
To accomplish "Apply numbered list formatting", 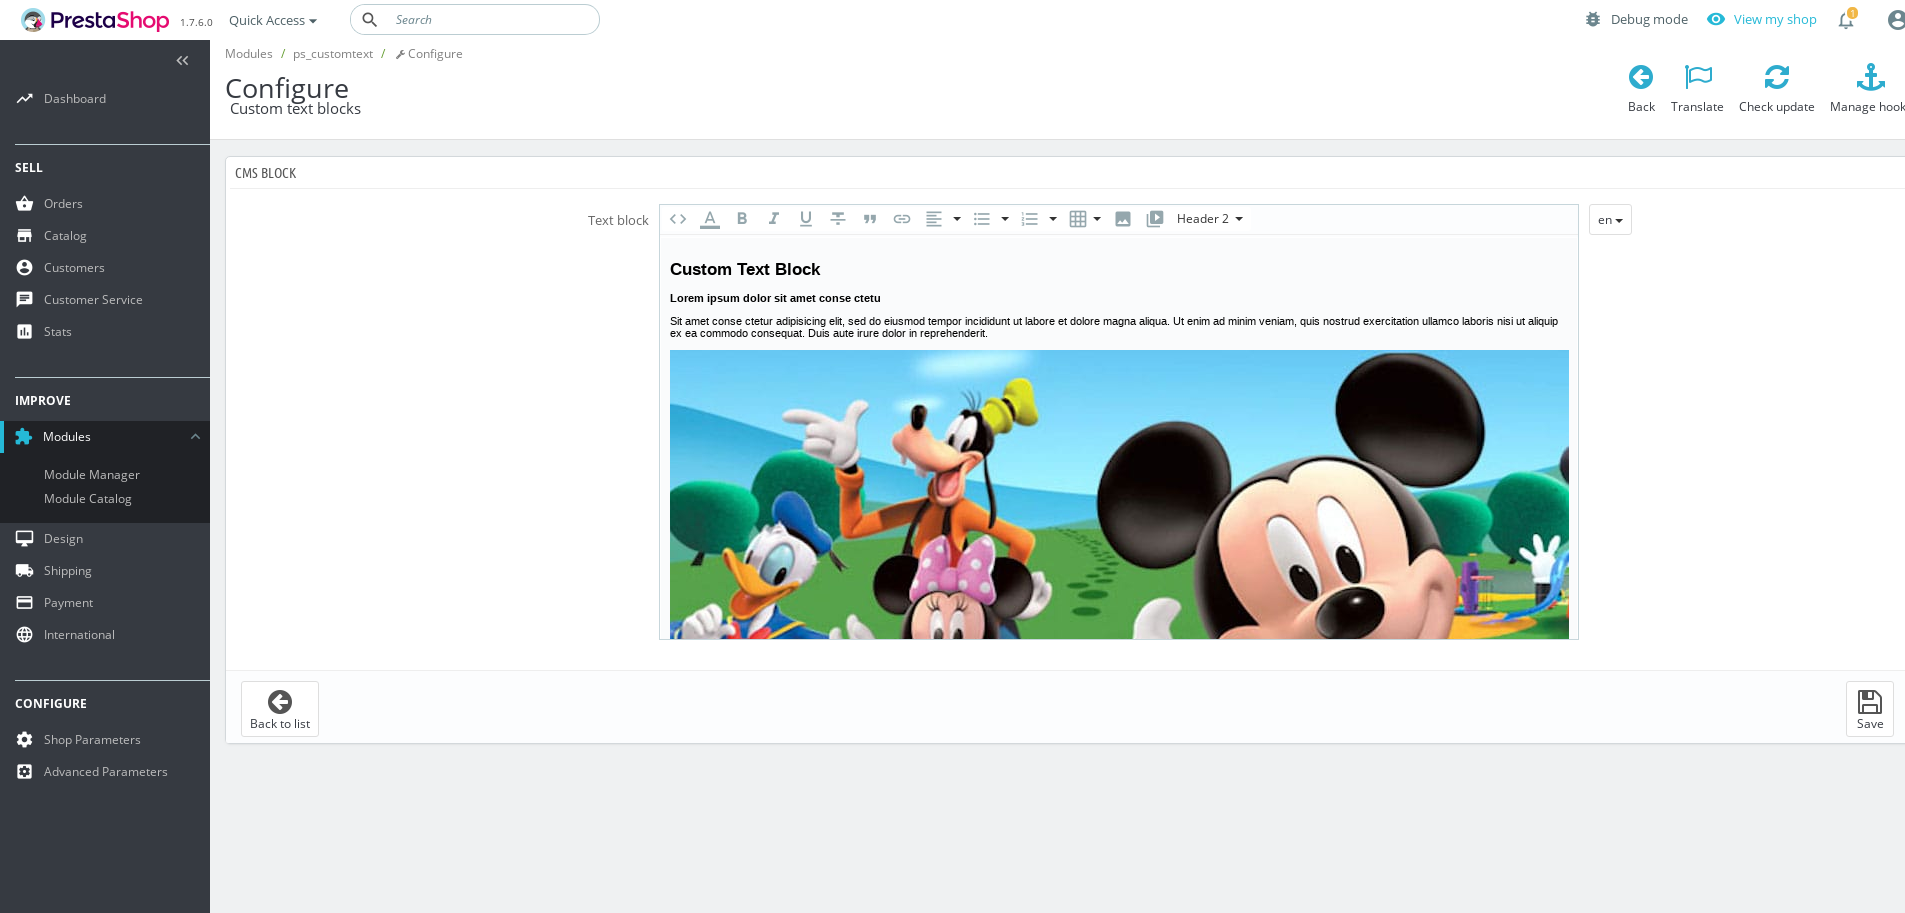I will point(1030,219).
